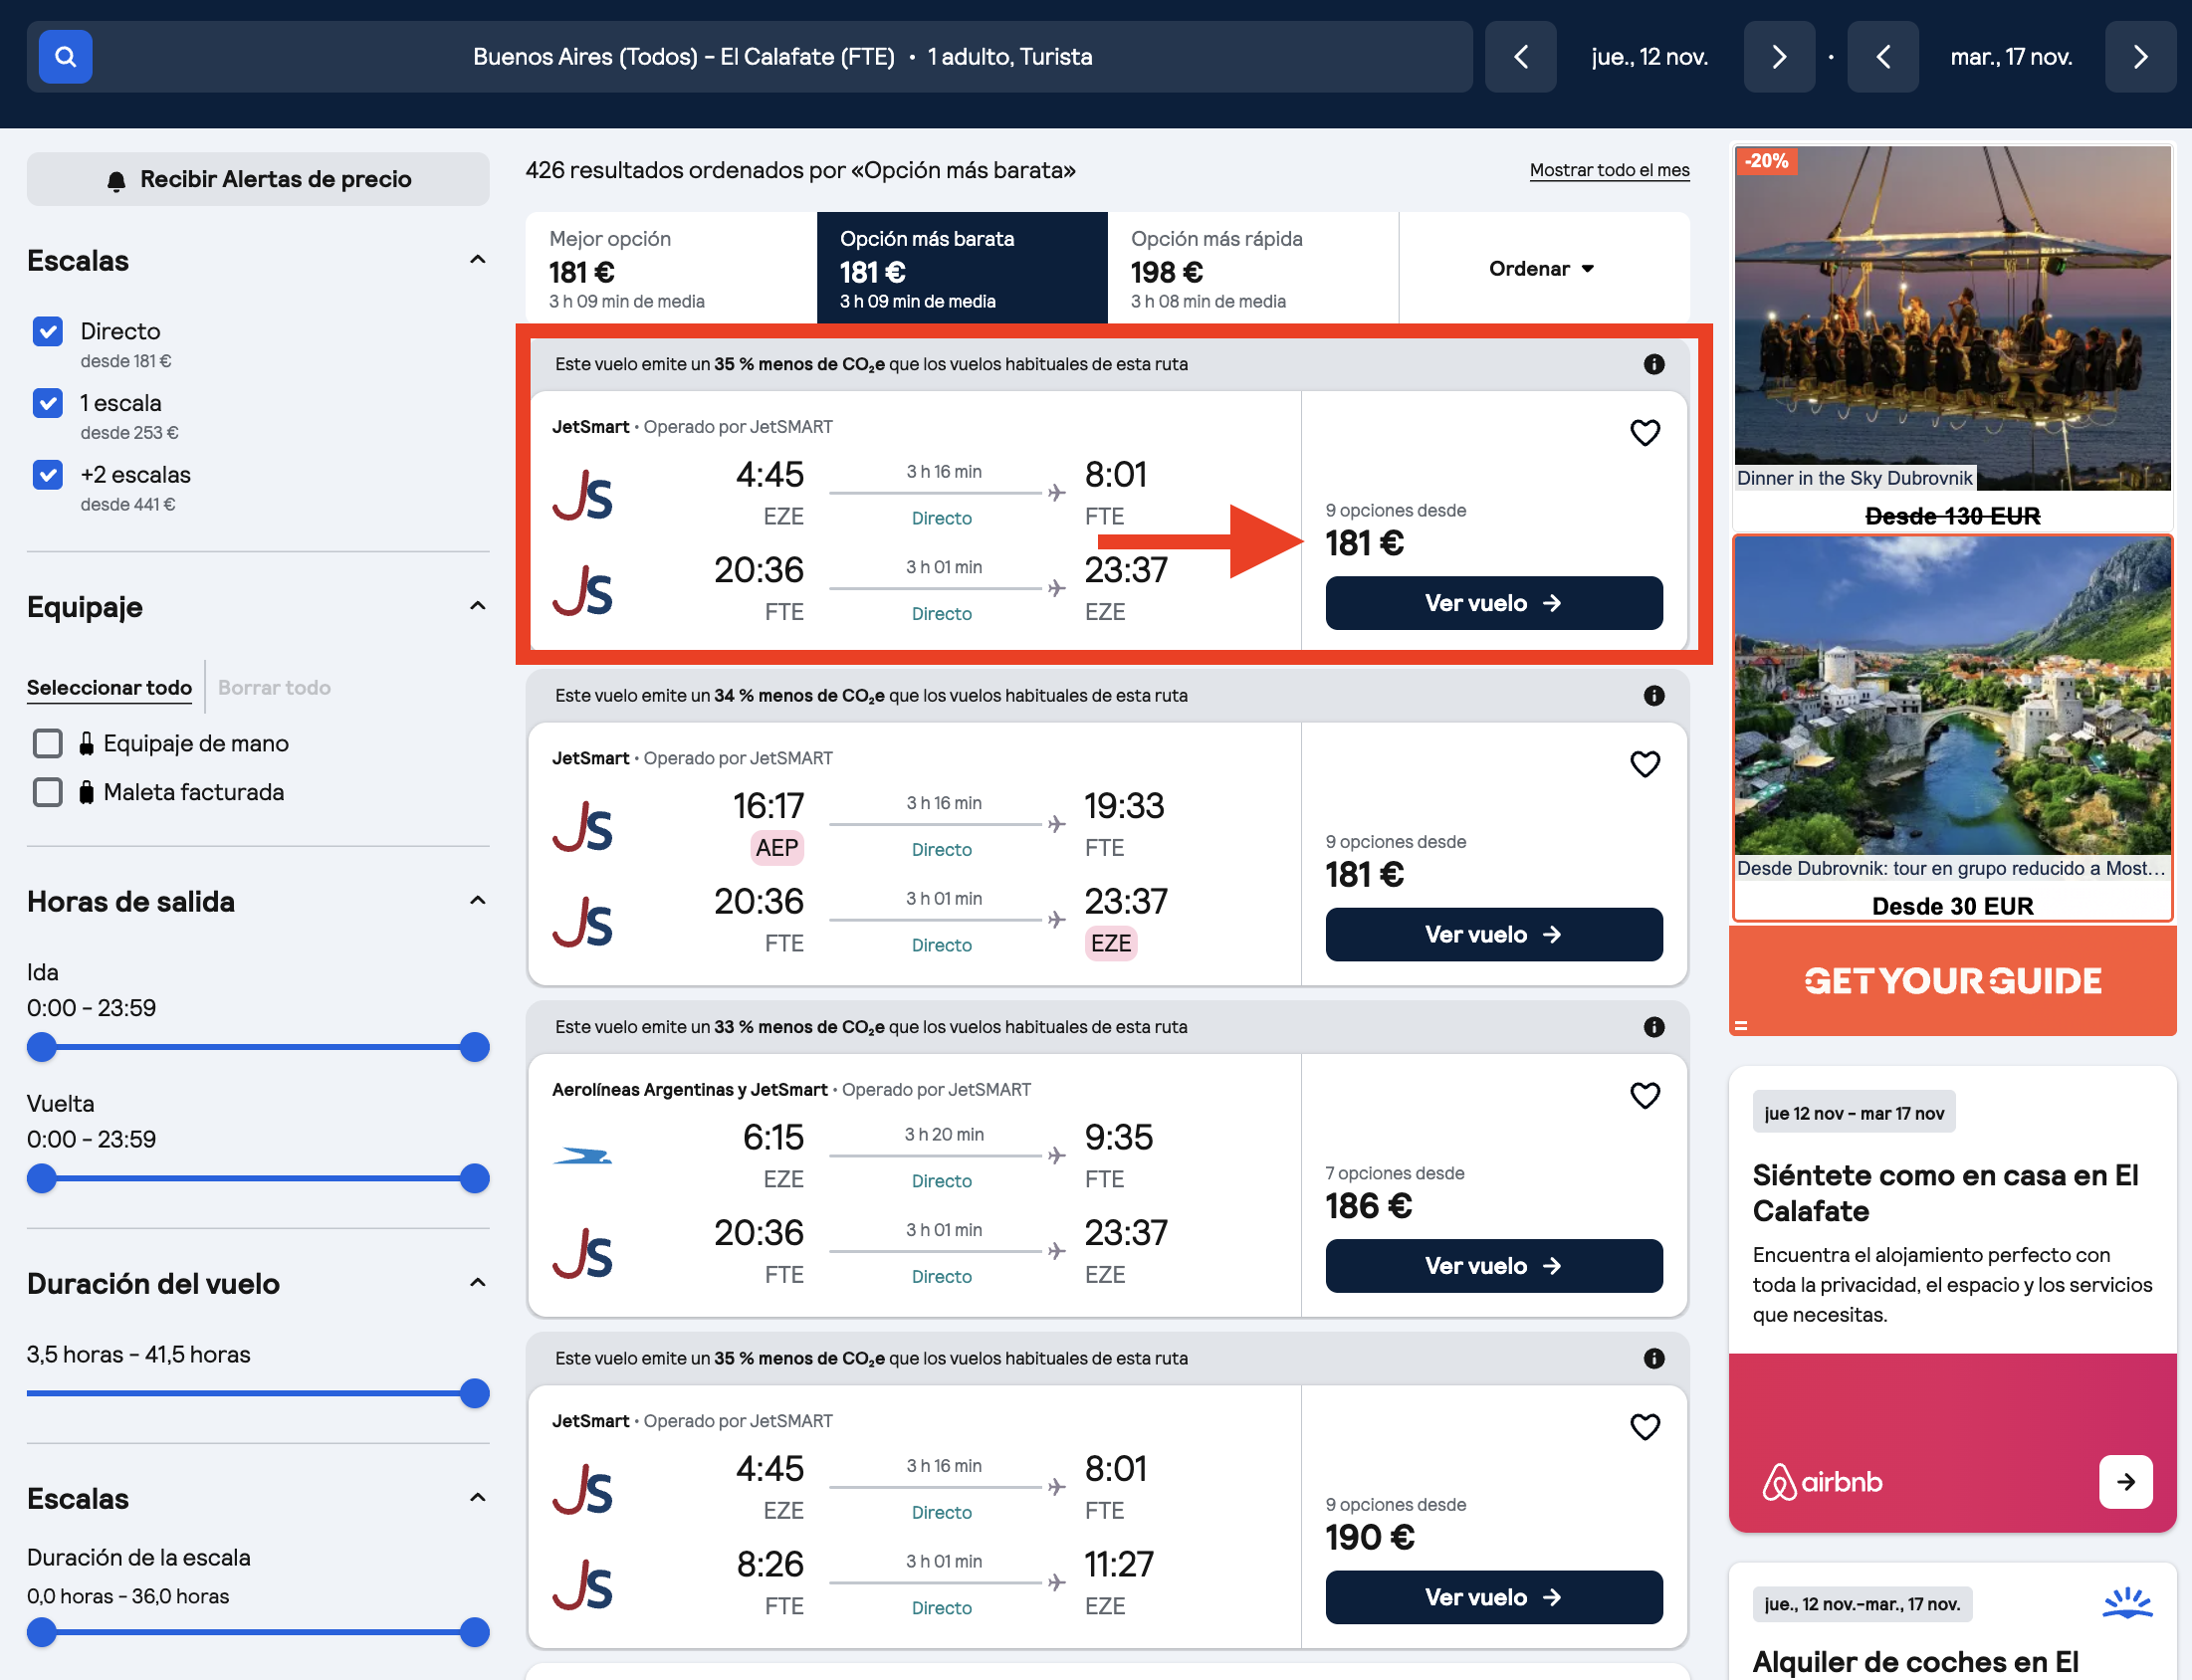Select the Opción más barata tab
This screenshot has width=2192, height=1680.
962,268
